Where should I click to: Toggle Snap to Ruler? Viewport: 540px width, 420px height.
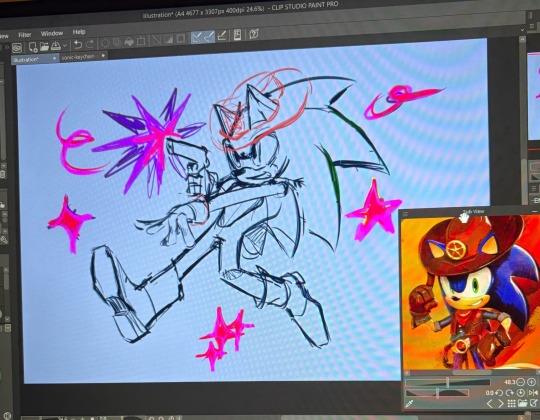click(x=197, y=38)
